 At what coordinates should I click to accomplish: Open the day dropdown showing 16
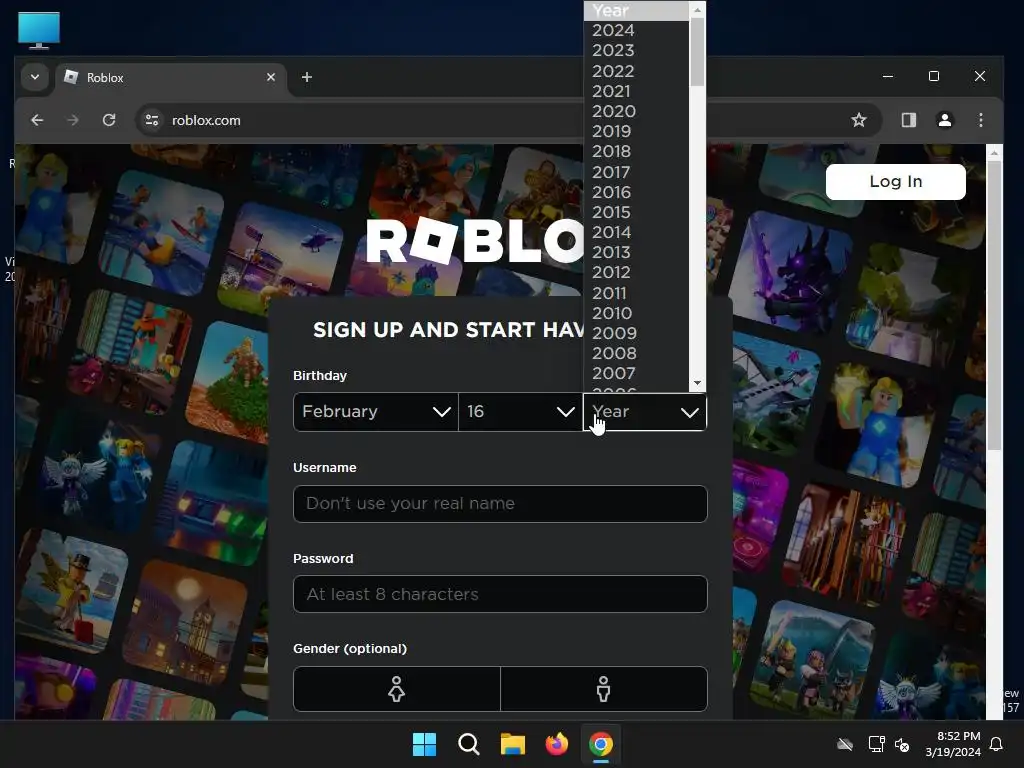pos(520,411)
